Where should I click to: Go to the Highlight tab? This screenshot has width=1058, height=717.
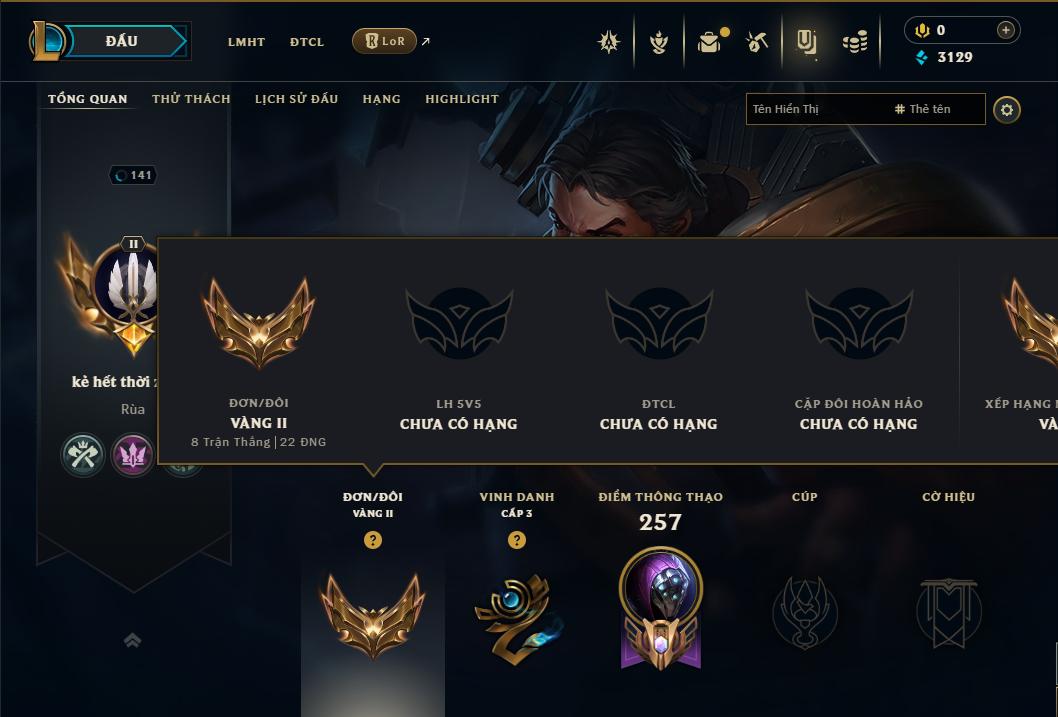462,99
